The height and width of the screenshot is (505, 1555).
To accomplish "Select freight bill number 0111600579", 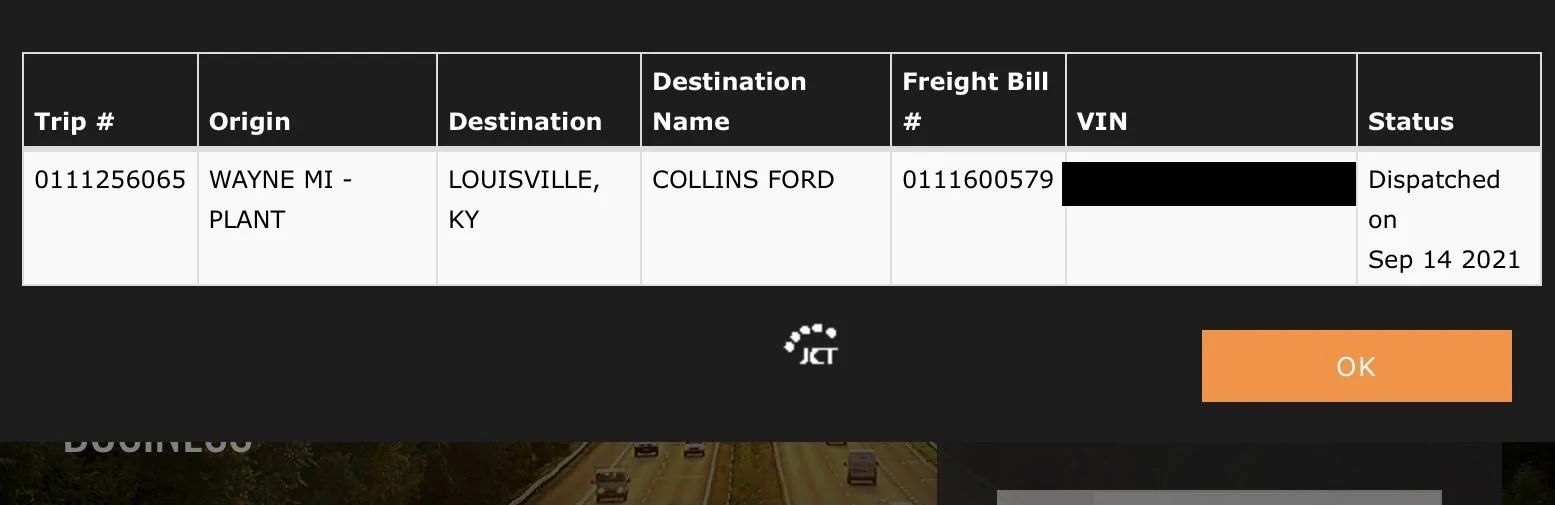I will click(x=978, y=180).
